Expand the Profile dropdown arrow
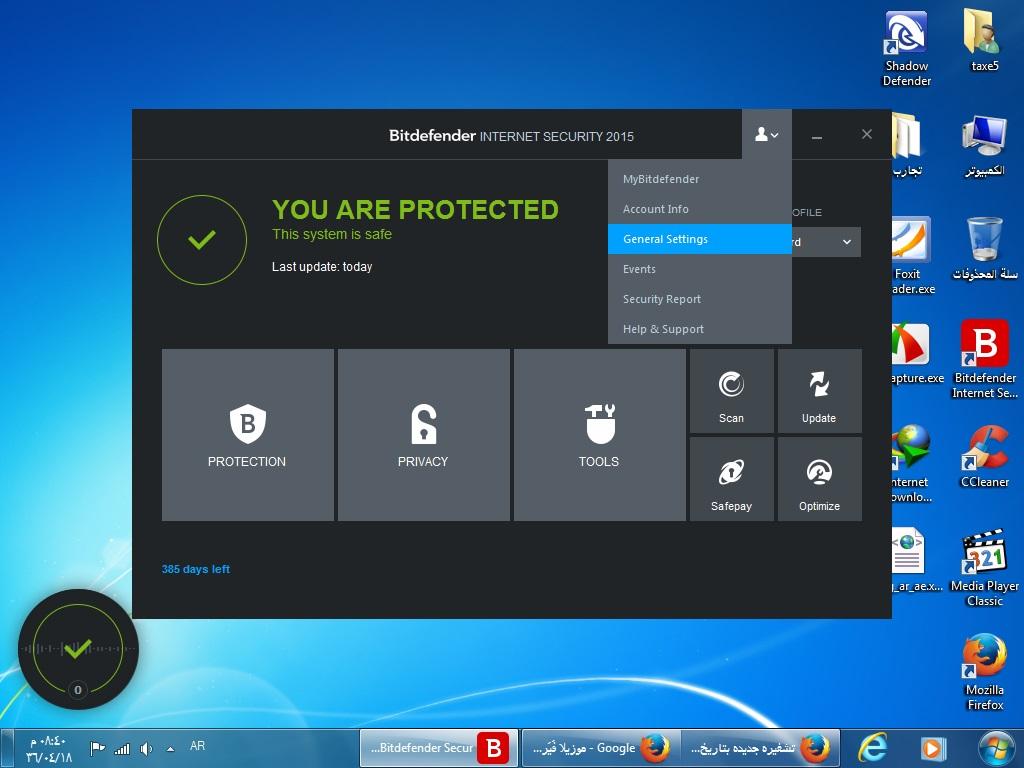 (x=846, y=242)
